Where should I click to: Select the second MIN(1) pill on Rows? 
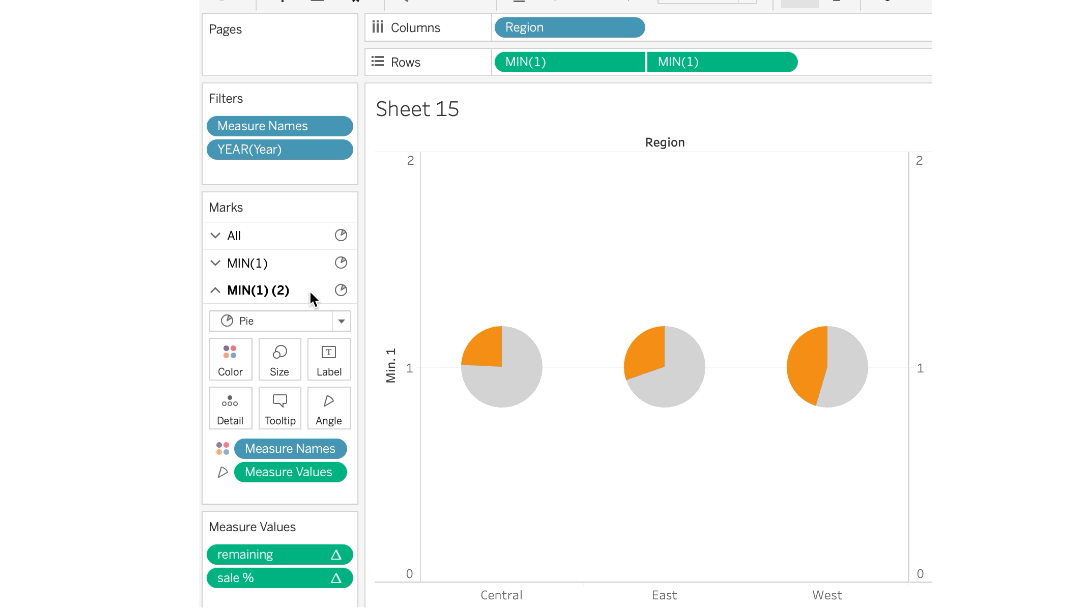pyautogui.click(x=722, y=62)
